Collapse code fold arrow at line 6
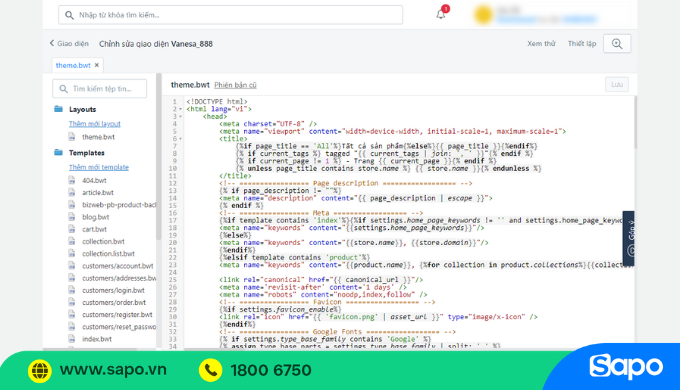Viewport: 680px width, 390px height. click(180, 139)
